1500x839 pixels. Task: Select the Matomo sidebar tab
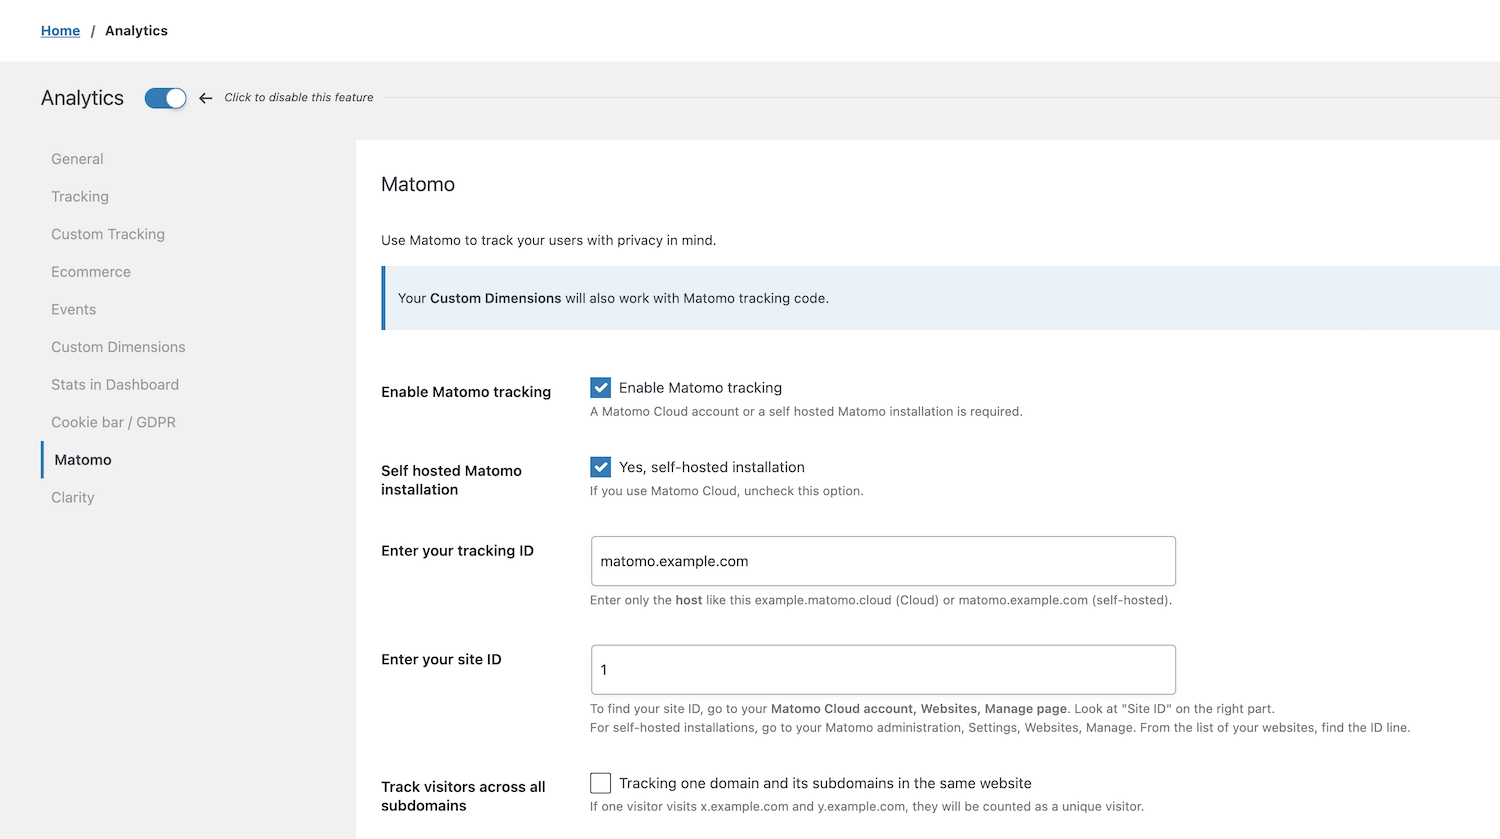83,460
